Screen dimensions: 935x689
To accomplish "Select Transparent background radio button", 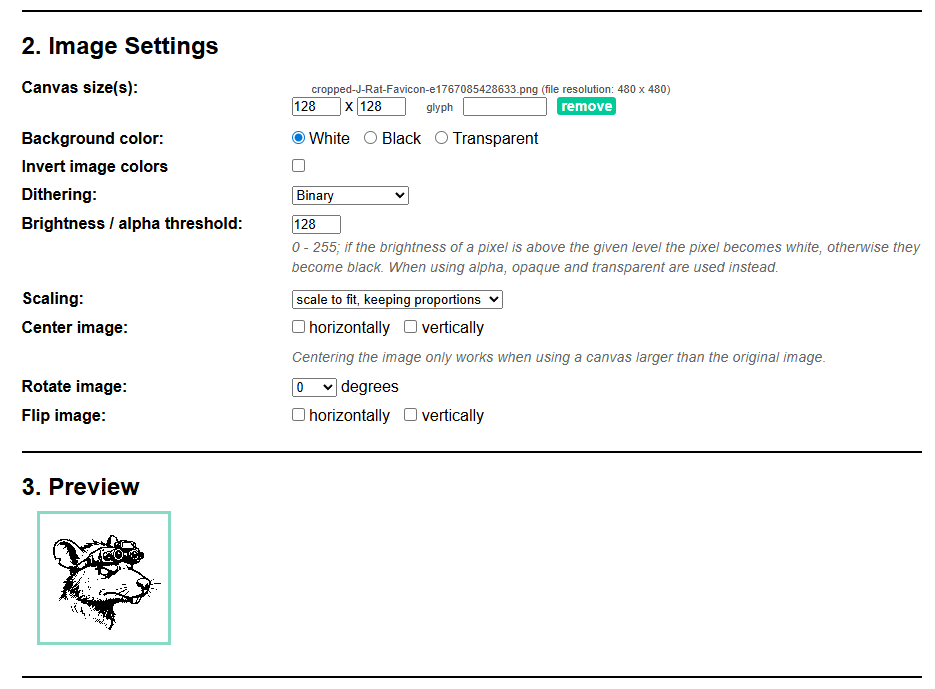I will pyautogui.click(x=441, y=138).
